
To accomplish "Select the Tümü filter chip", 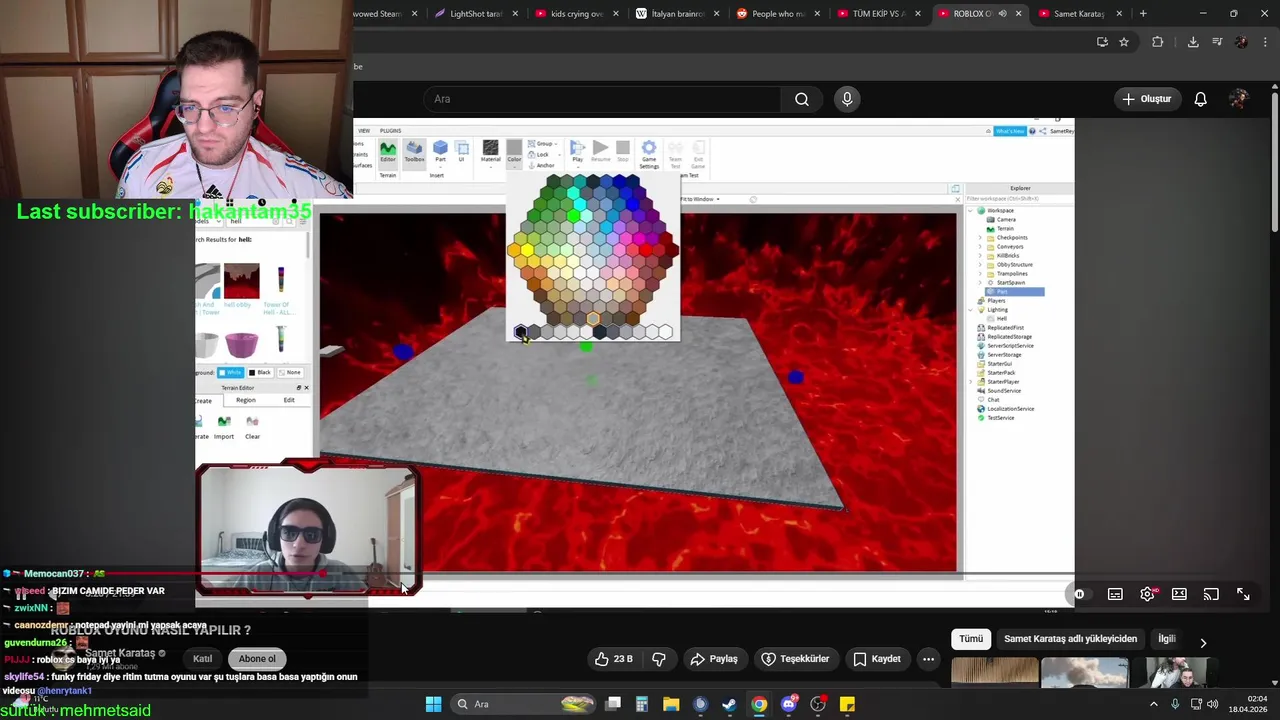I will pos(971,639).
